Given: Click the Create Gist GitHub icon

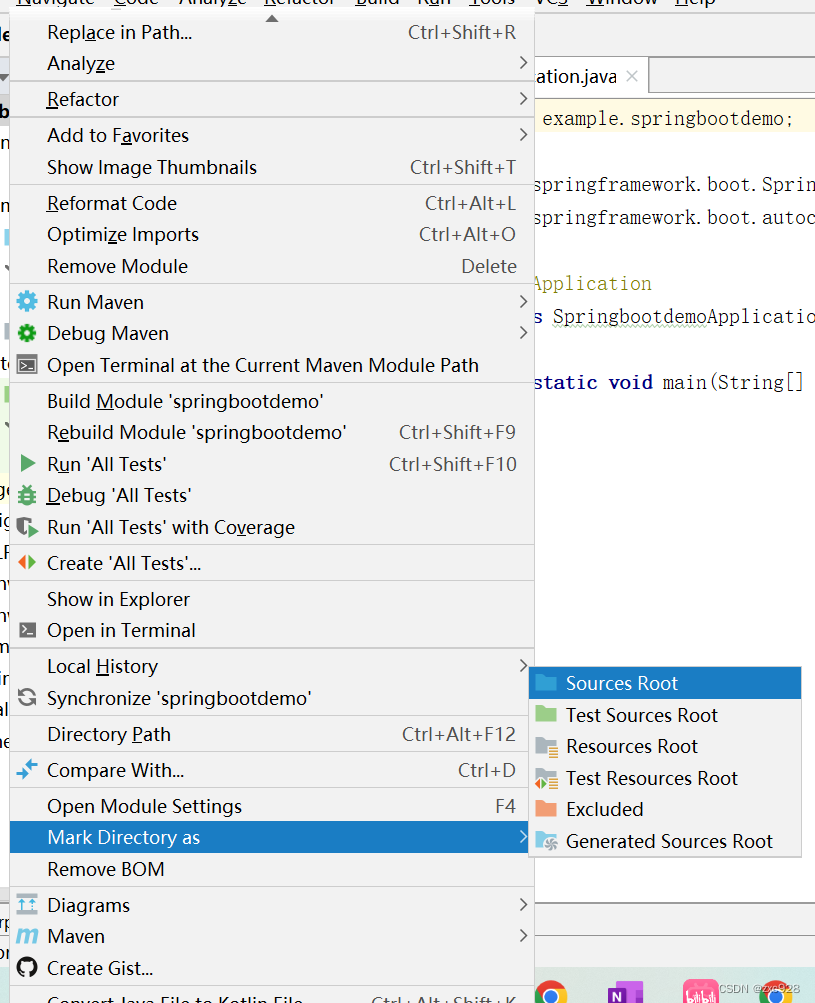Looking at the screenshot, I should click(x=27, y=968).
